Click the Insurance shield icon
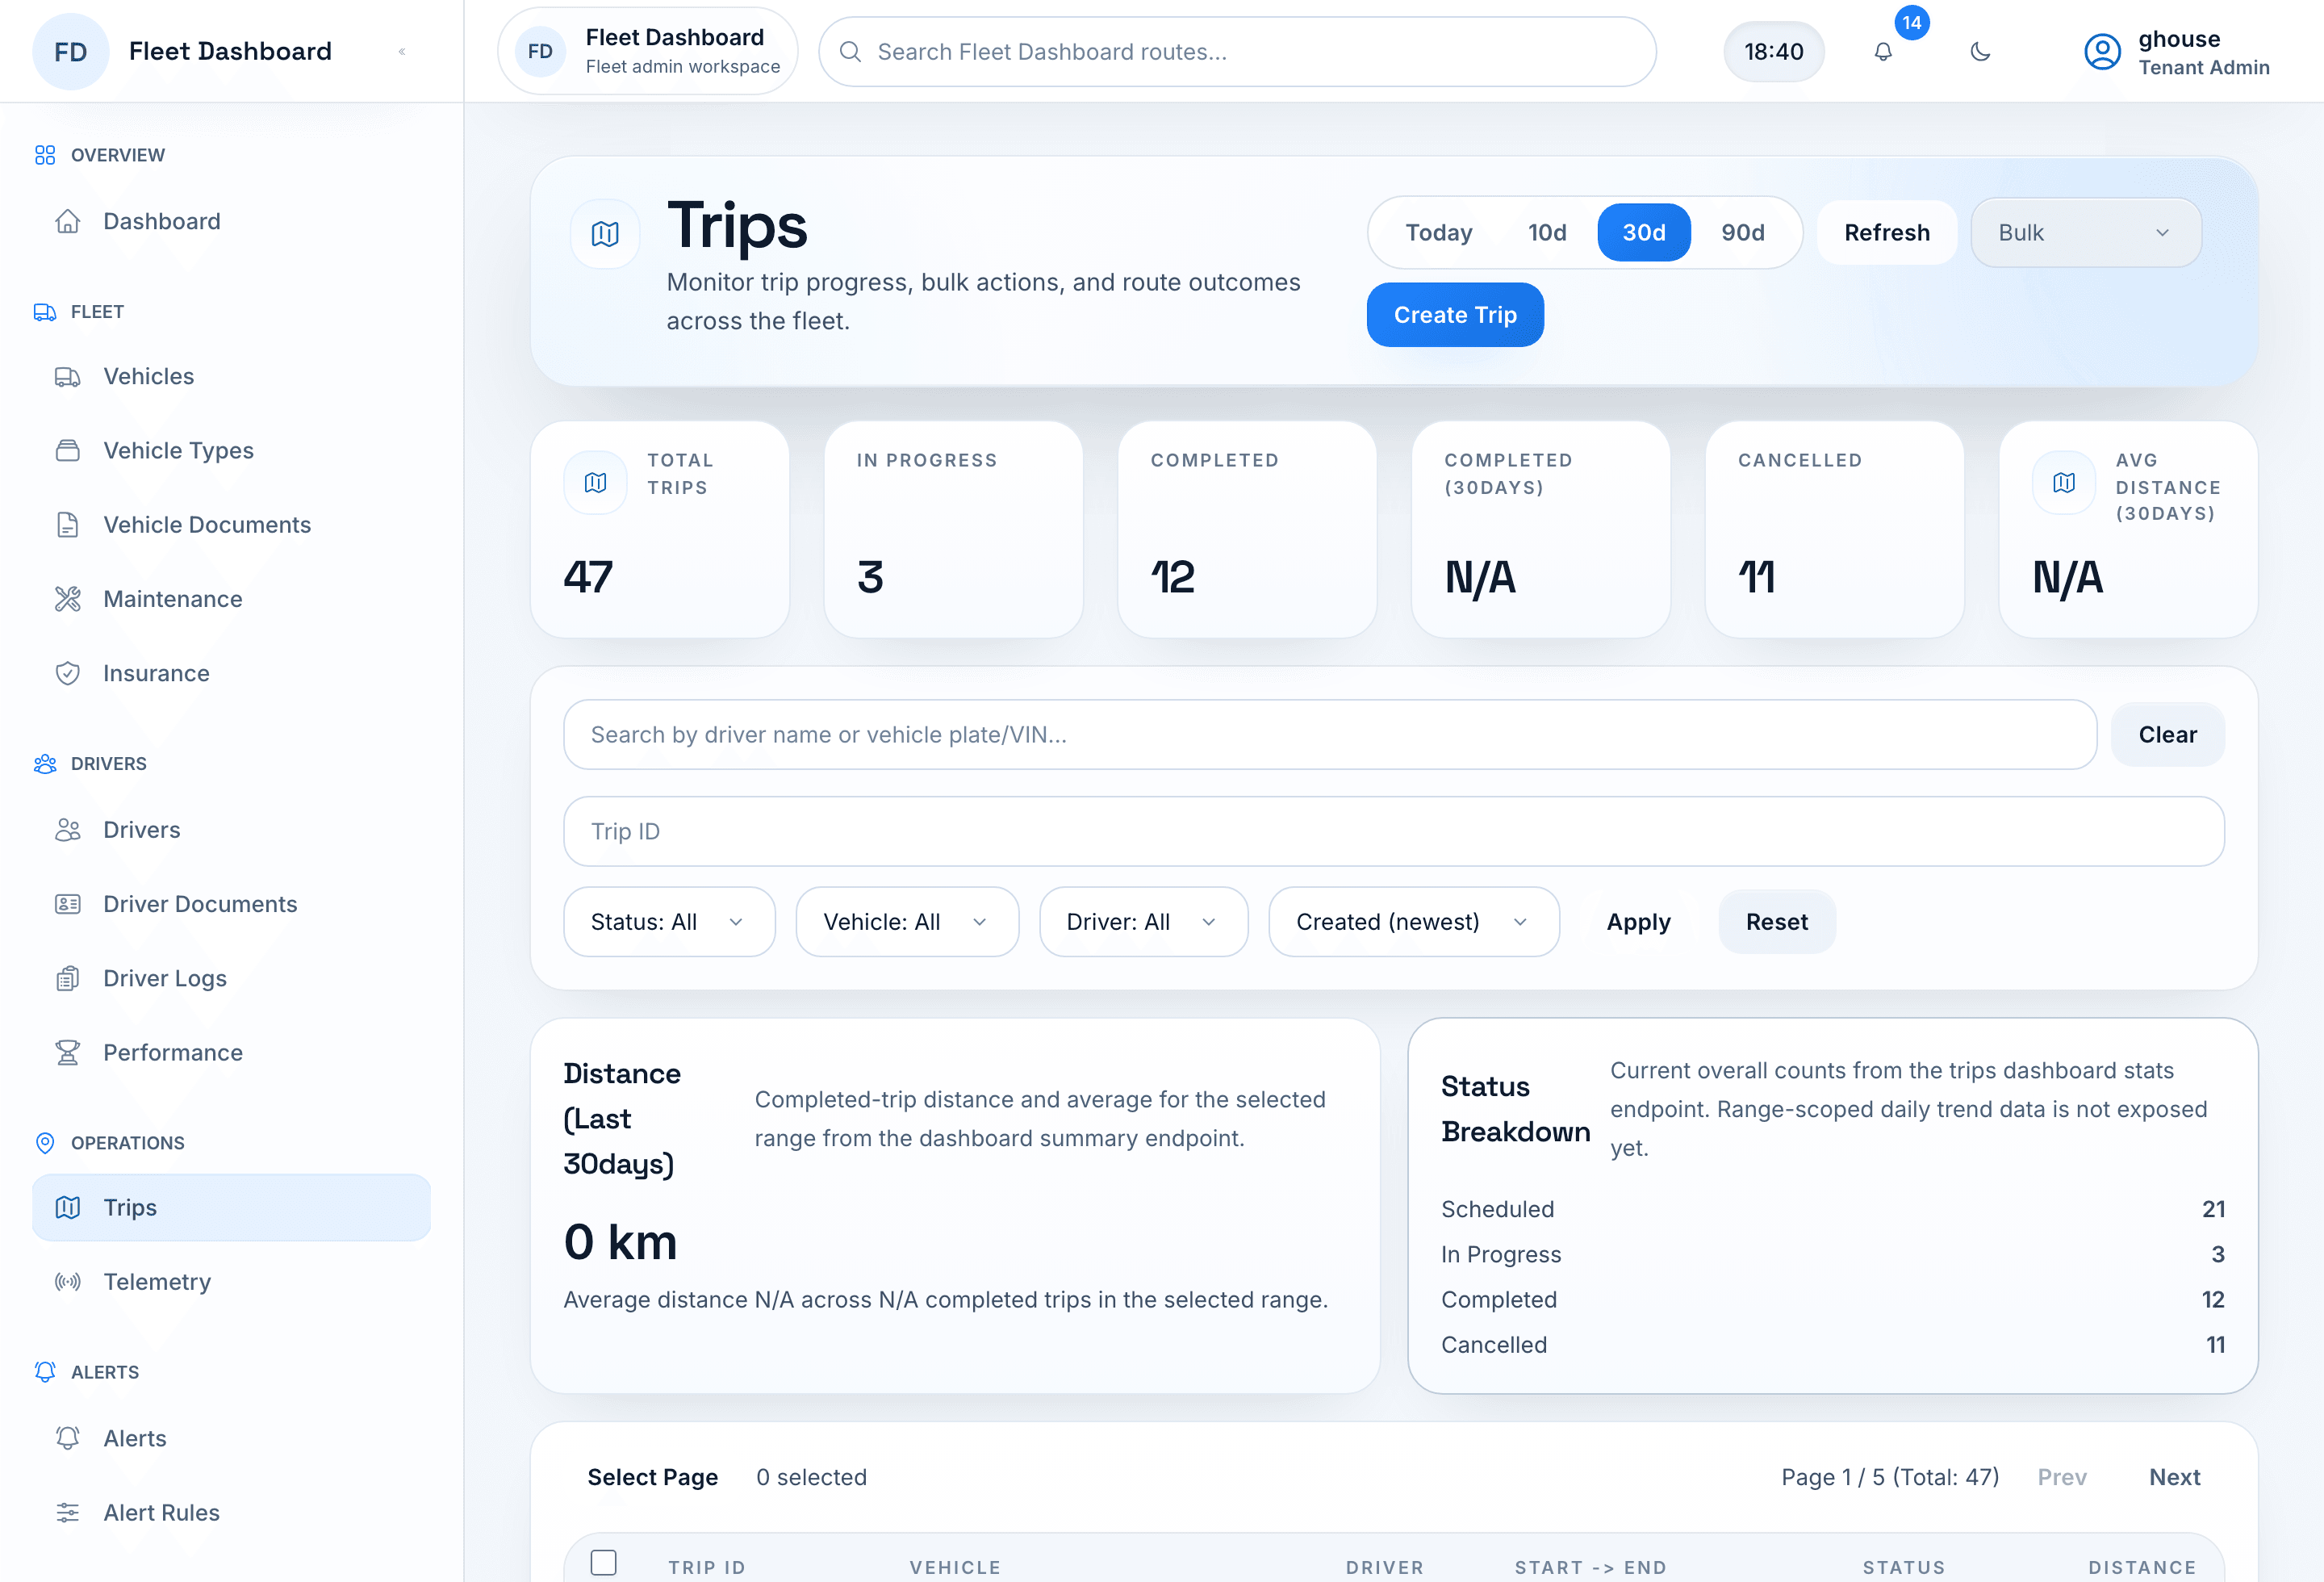 pos(67,673)
